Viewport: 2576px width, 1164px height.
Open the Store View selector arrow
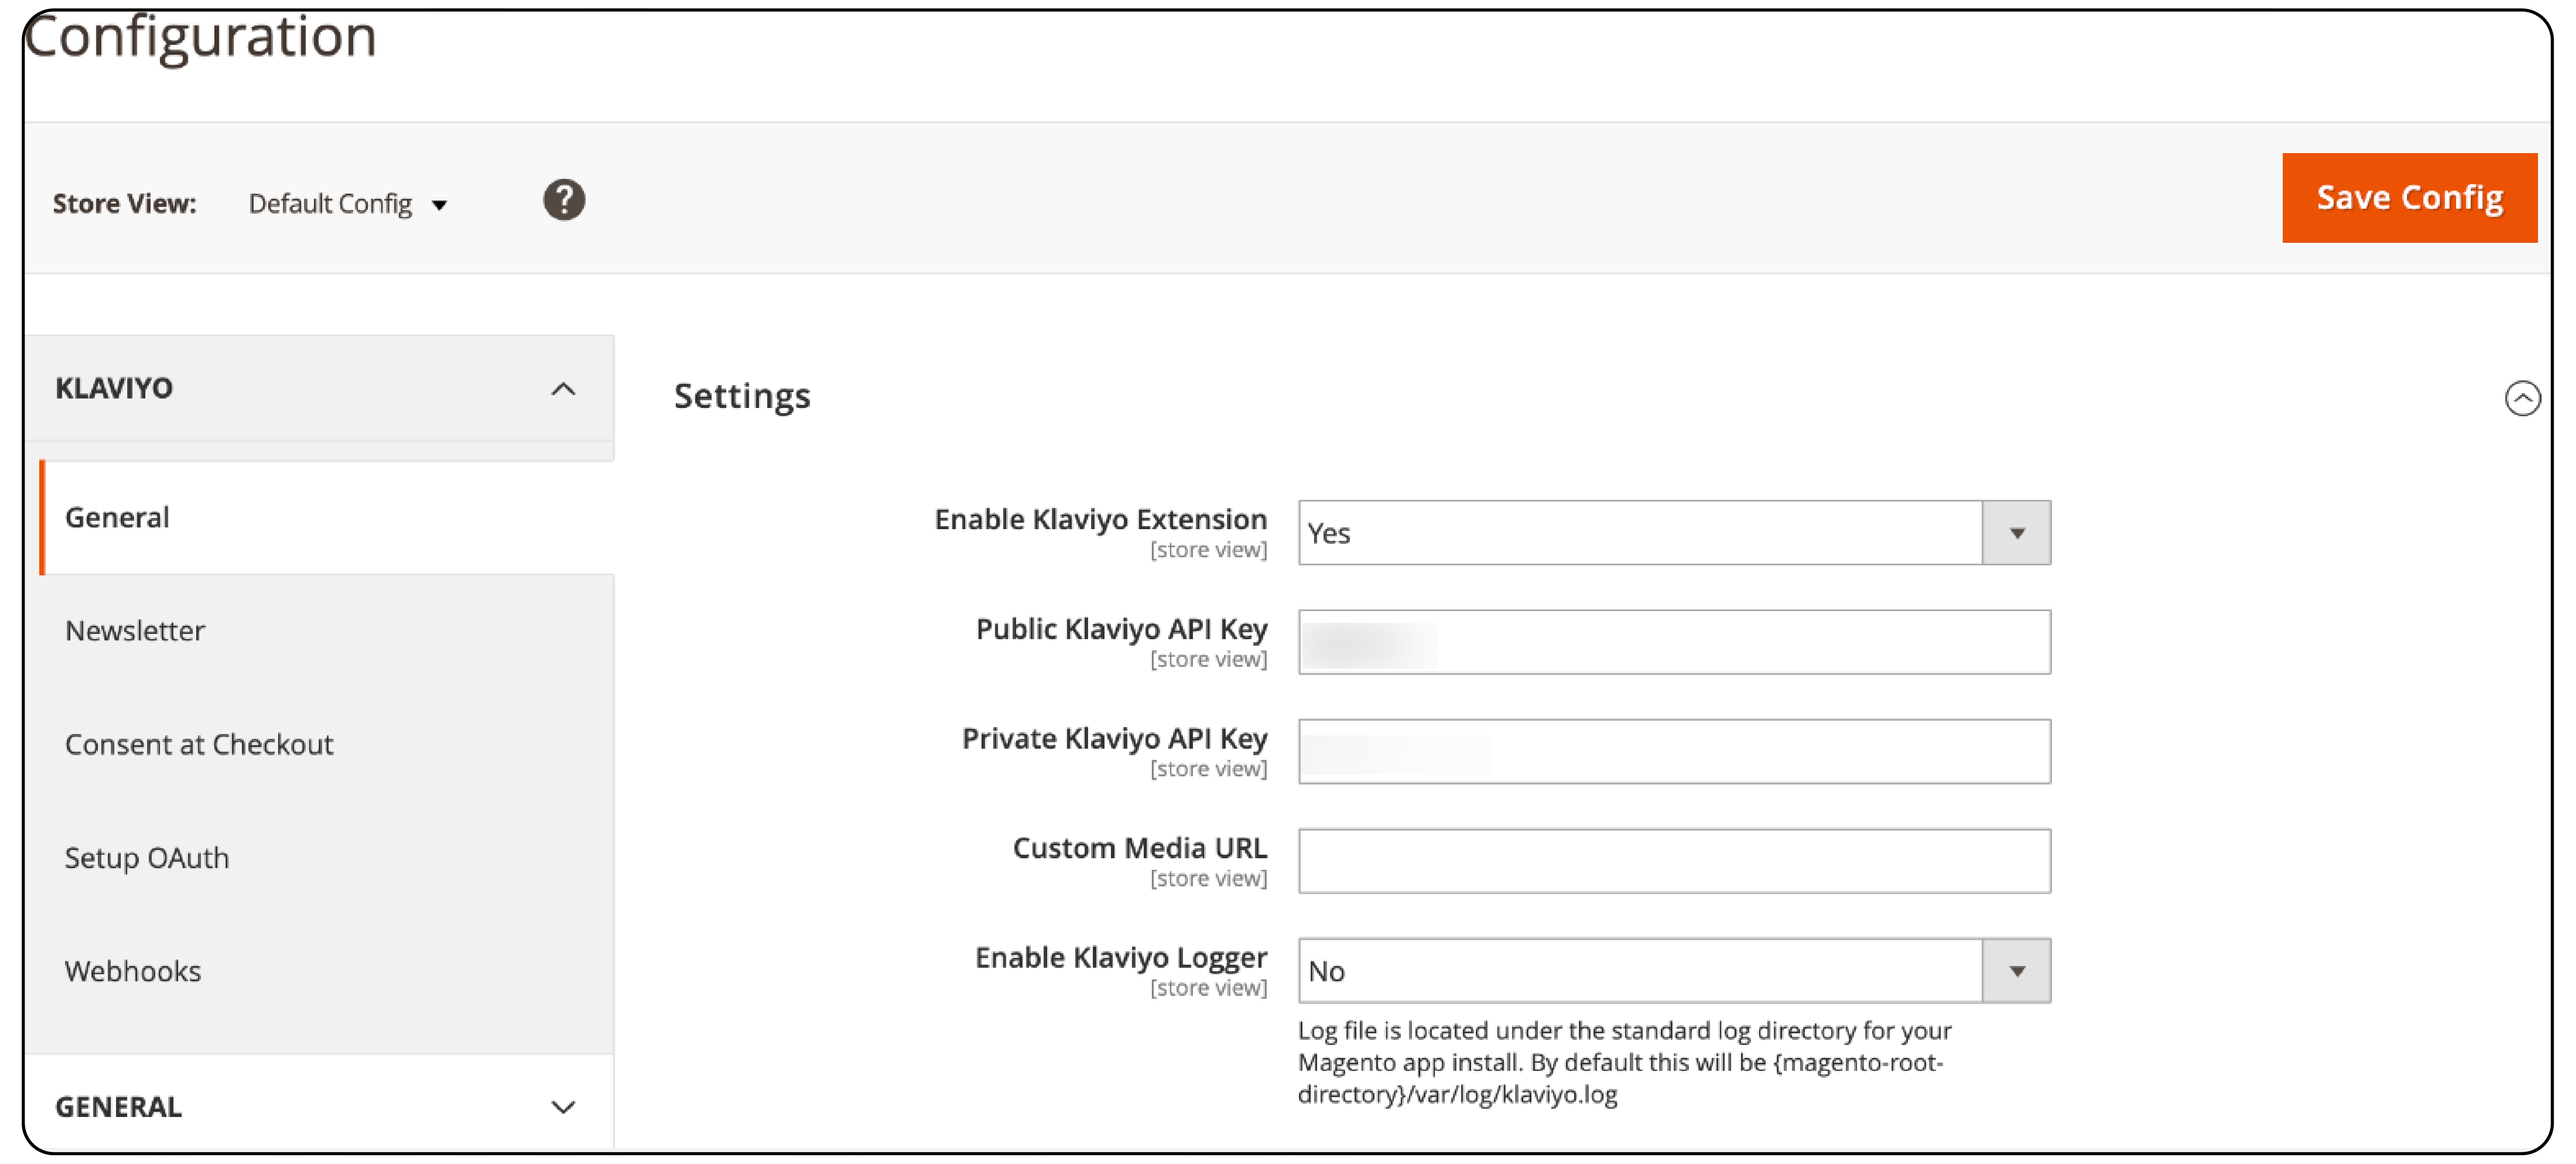[441, 203]
